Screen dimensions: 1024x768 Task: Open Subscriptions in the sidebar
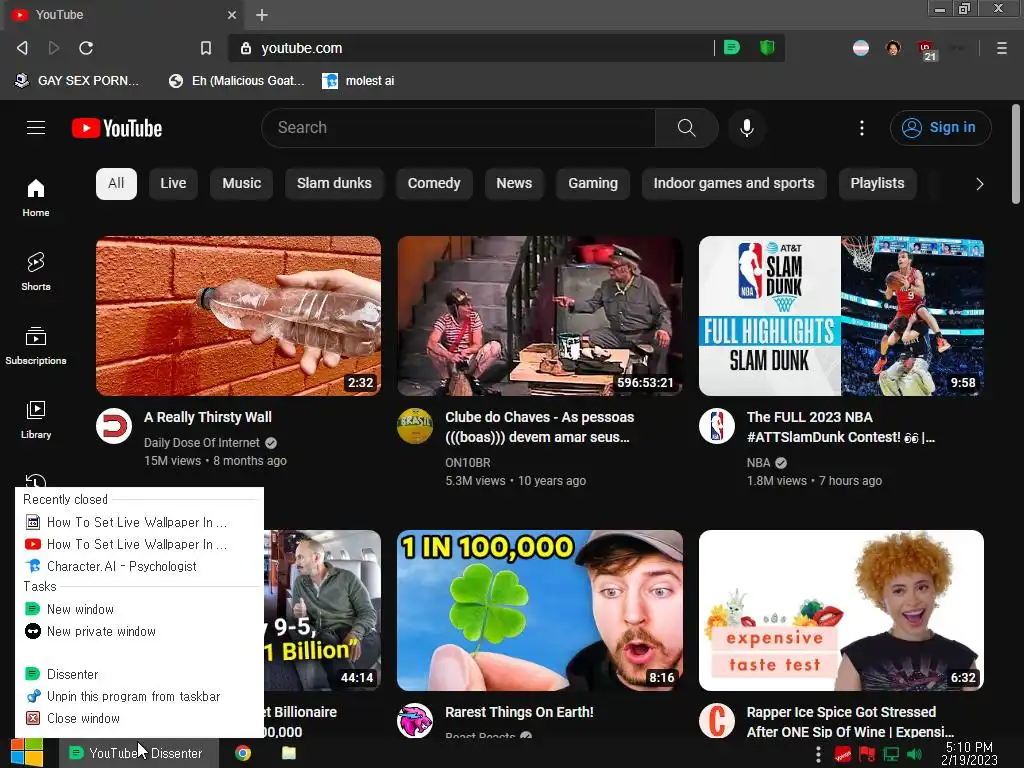[x=36, y=345]
